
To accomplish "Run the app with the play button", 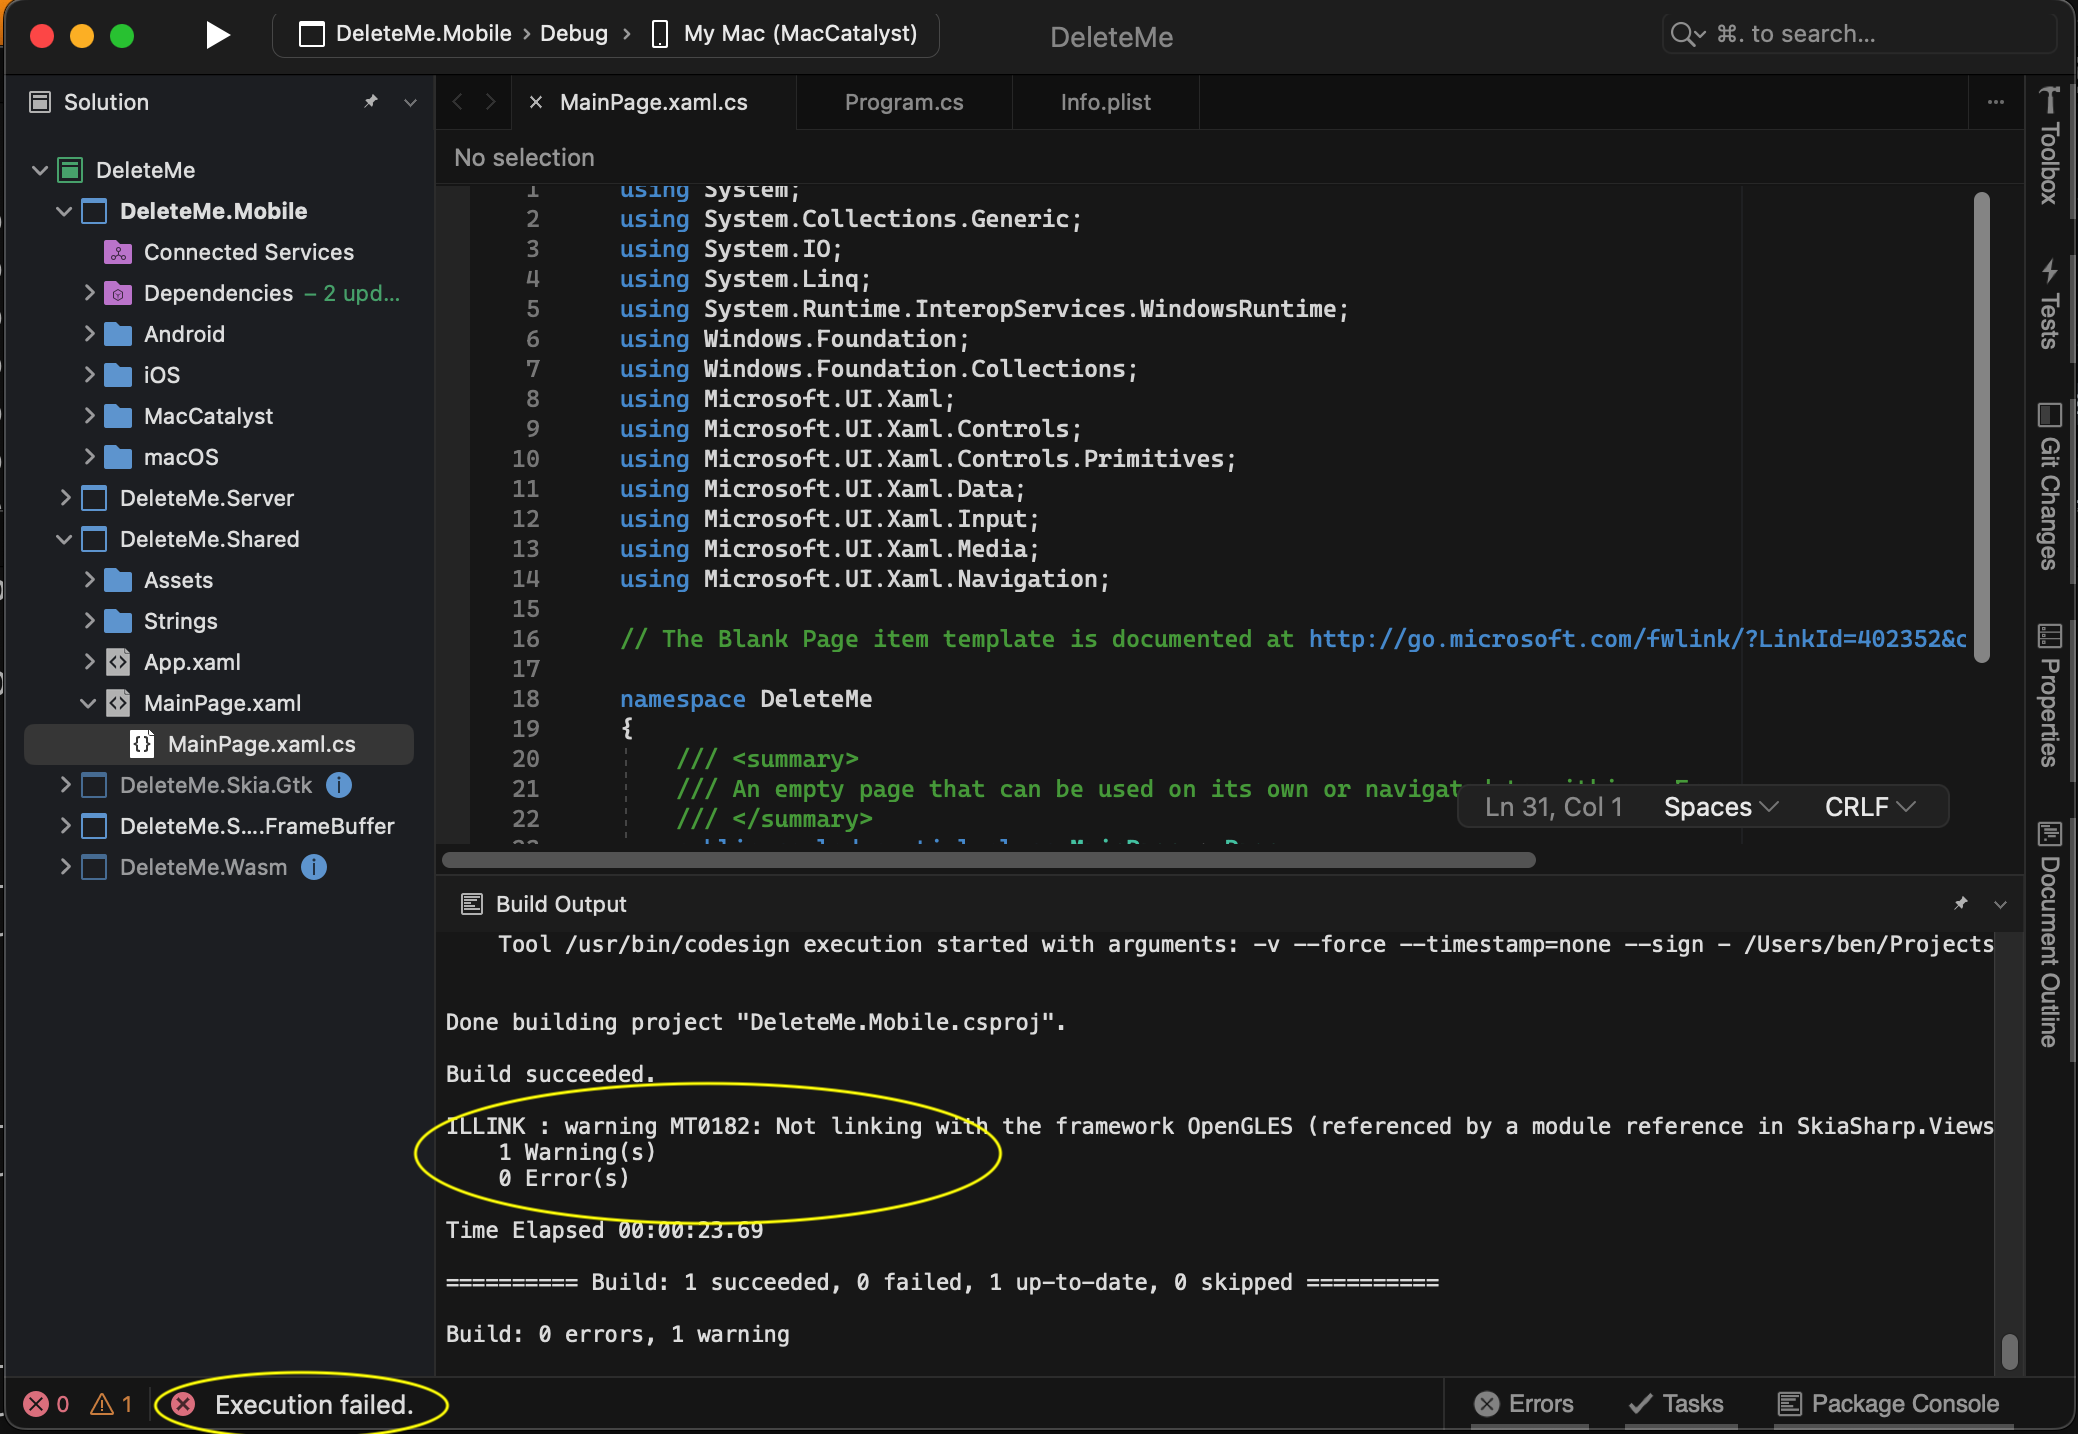I will click(216, 33).
